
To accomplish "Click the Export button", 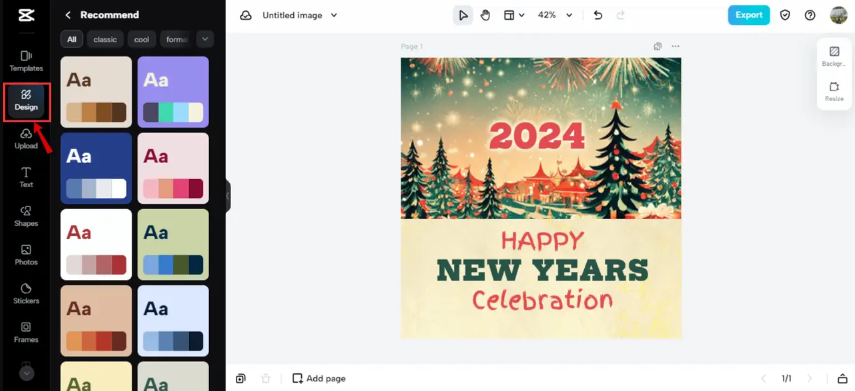I will 749,15.
